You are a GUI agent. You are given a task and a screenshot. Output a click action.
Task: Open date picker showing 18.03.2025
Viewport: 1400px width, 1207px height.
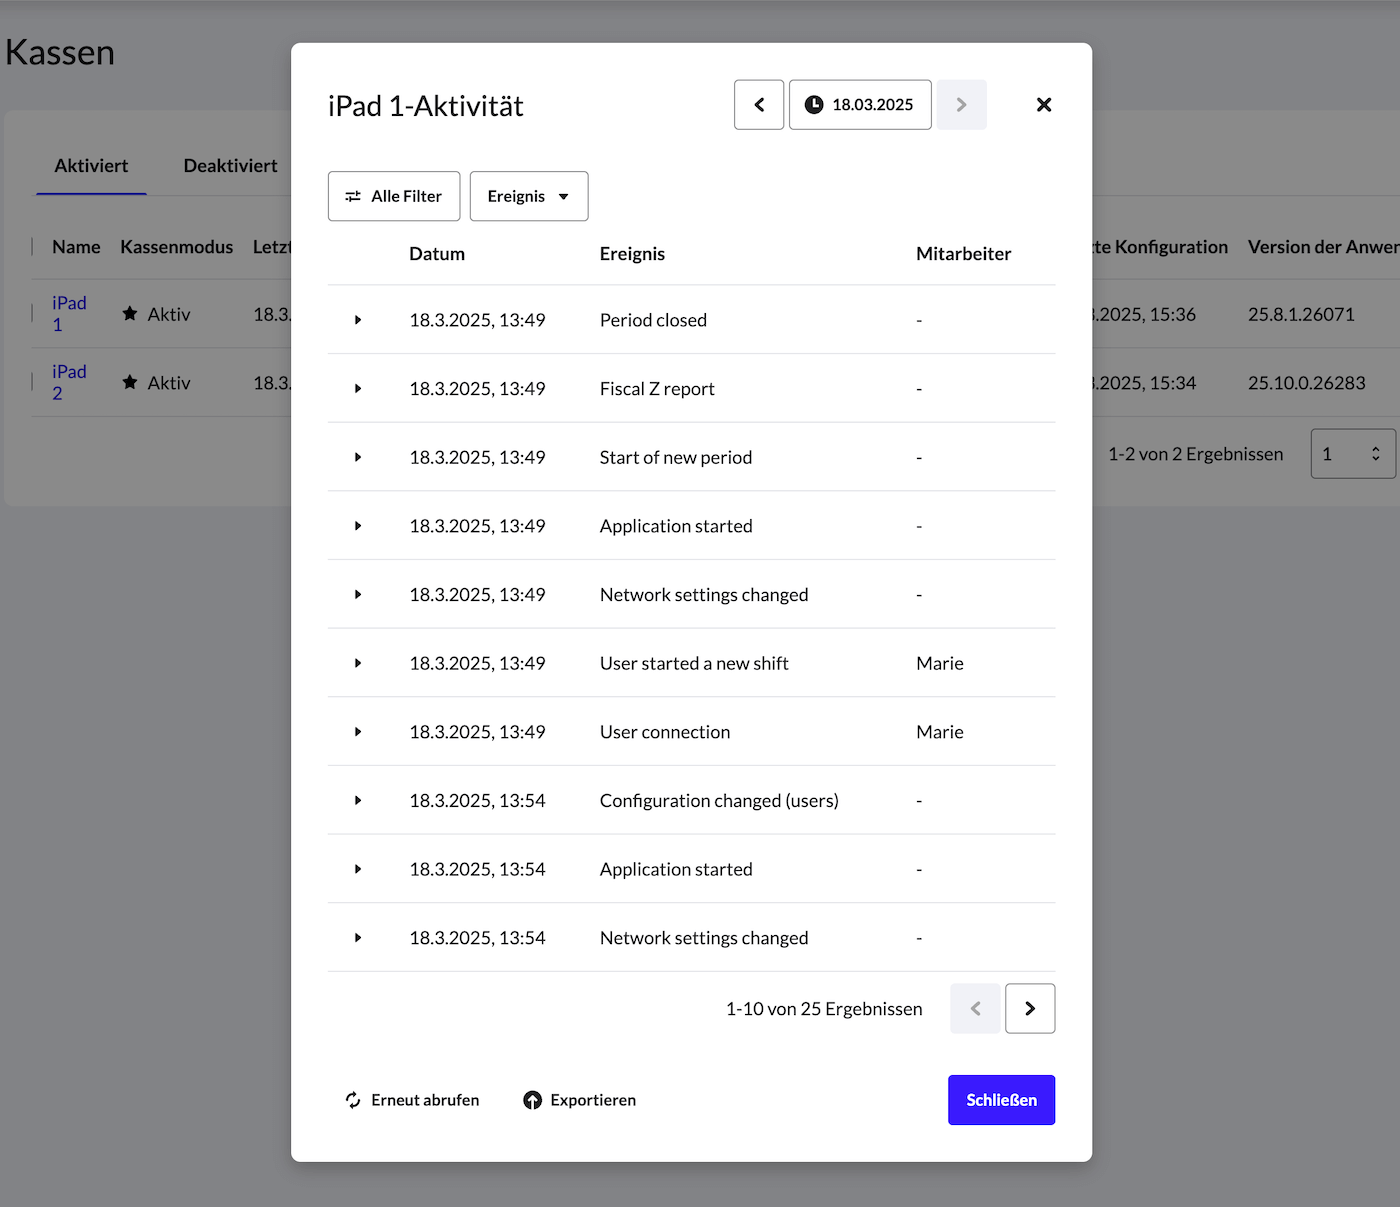coord(860,105)
